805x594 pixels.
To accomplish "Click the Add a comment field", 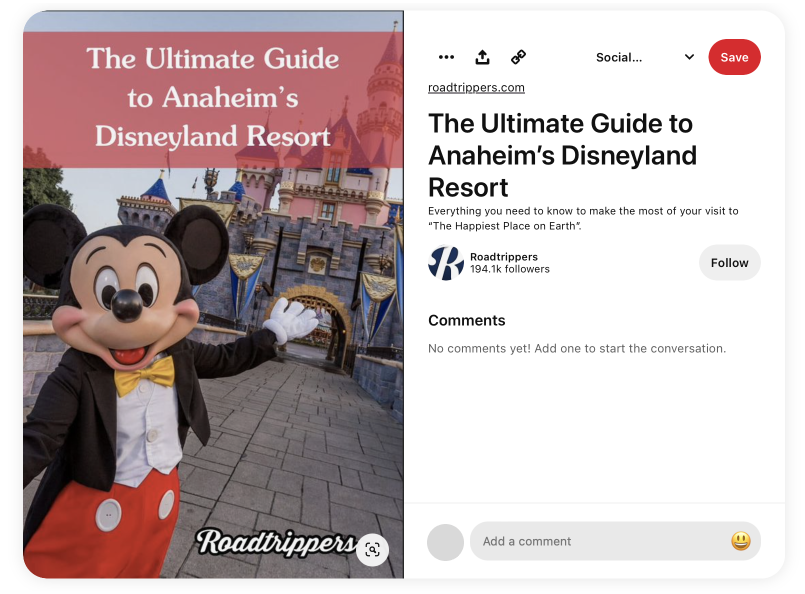I will coord(615,541).
